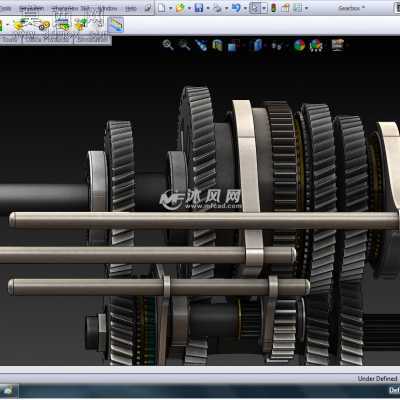Expand the Undo history dropdown arrow
400x400 pixels.
tap(245, 8)
